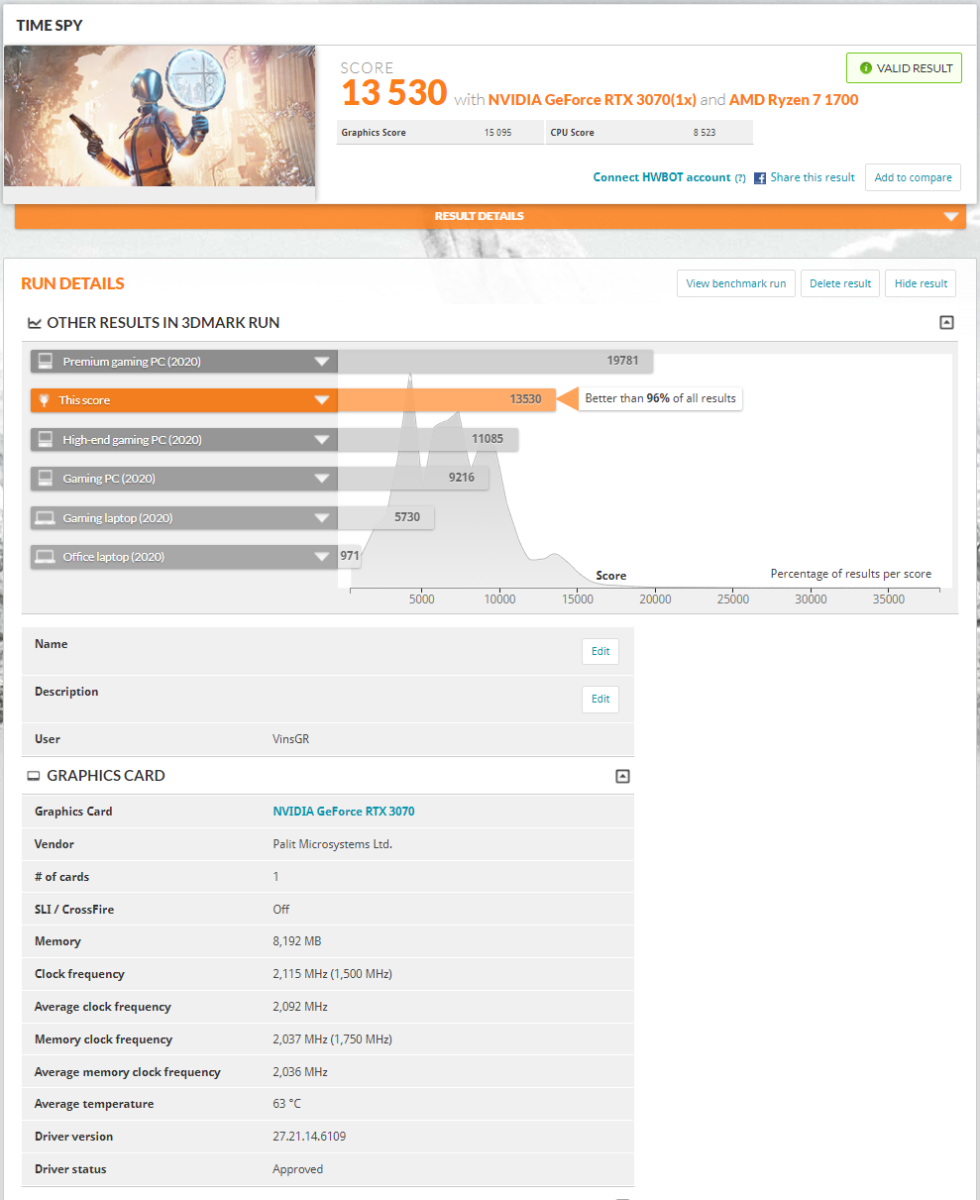Click average temperature 63 °C
The width and height of the screenshot is (980, 1200).
coord(287,1104)
